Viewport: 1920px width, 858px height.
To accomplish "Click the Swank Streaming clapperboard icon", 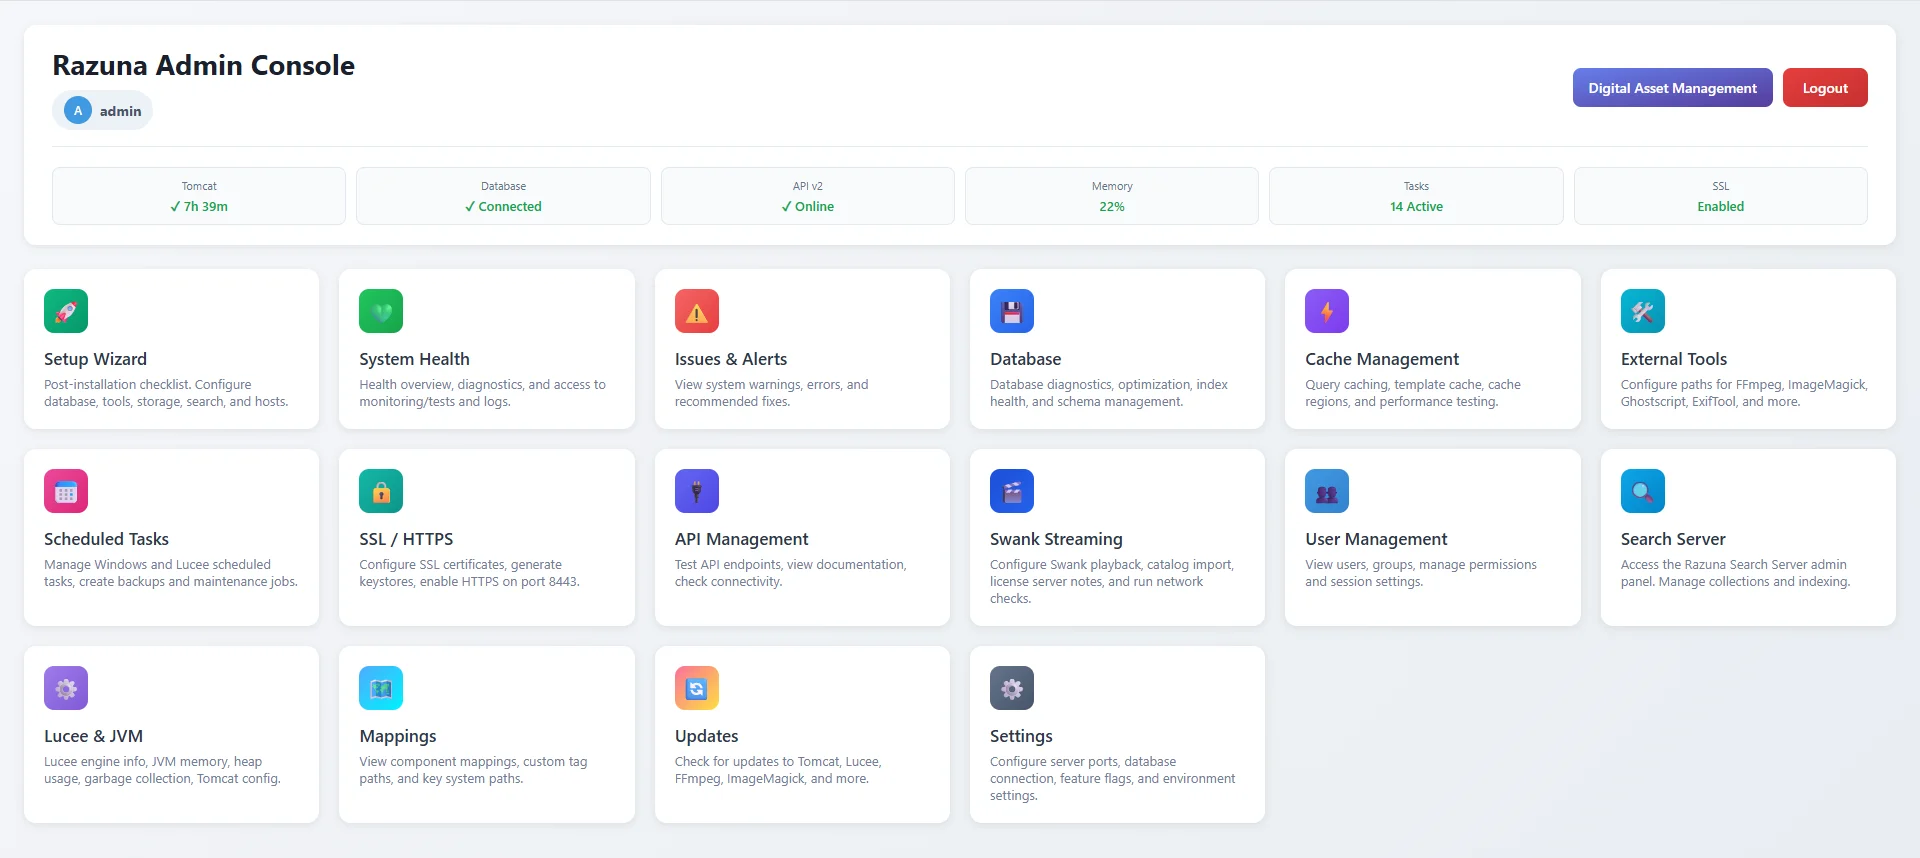I will [x=1012, y=491].
